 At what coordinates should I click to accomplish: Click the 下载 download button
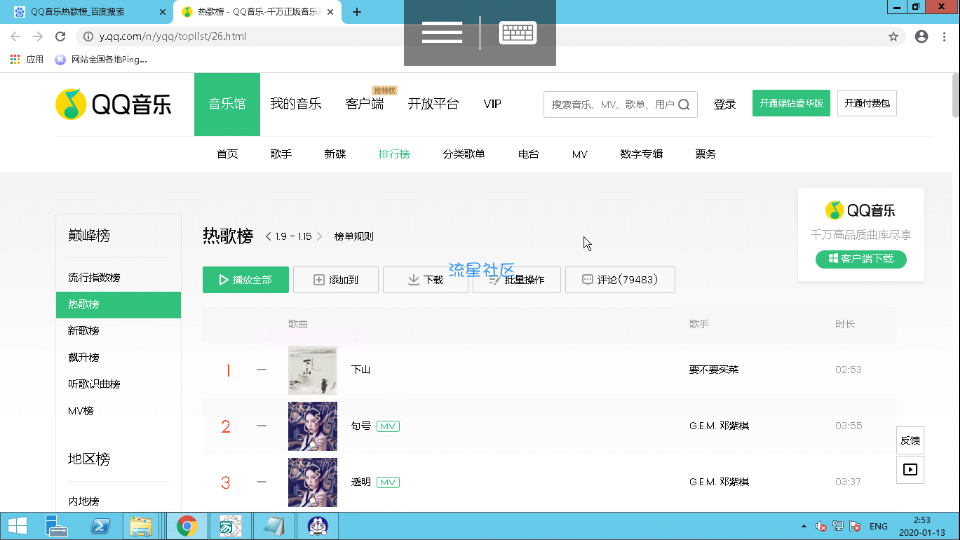(x=426, y=280)
